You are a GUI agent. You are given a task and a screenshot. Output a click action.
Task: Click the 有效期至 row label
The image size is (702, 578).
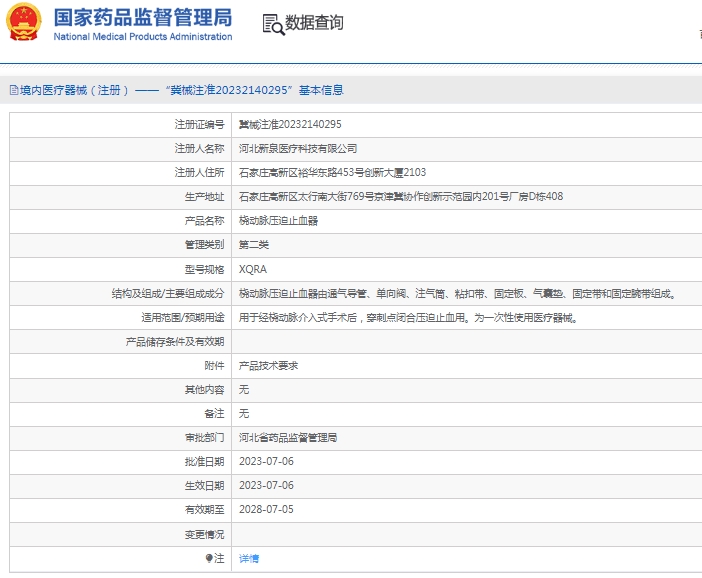coord(205,509)
